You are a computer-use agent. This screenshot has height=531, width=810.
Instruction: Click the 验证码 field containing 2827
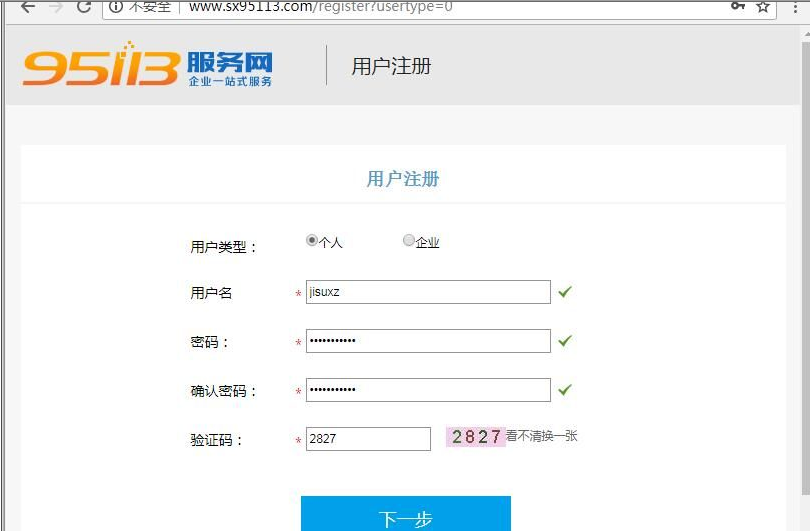(368, 439)
